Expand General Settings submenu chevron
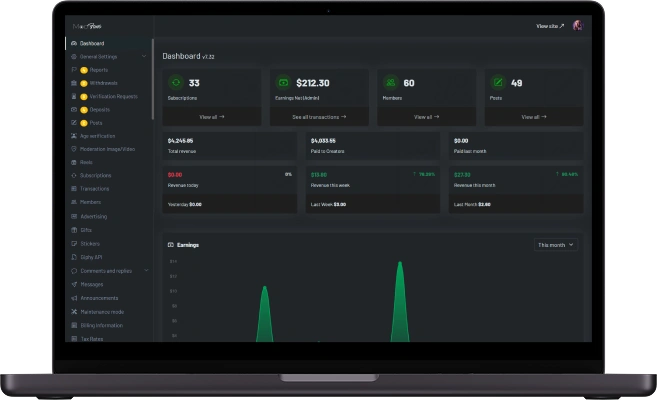This screenshot has width=657, height=401. pyautogui.click(x=144, y=56)
